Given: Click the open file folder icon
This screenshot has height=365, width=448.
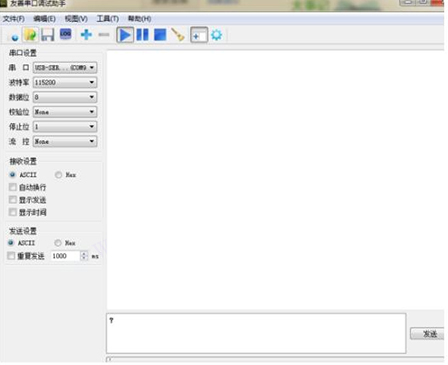Looking at the screenshot, I should 30,35.
